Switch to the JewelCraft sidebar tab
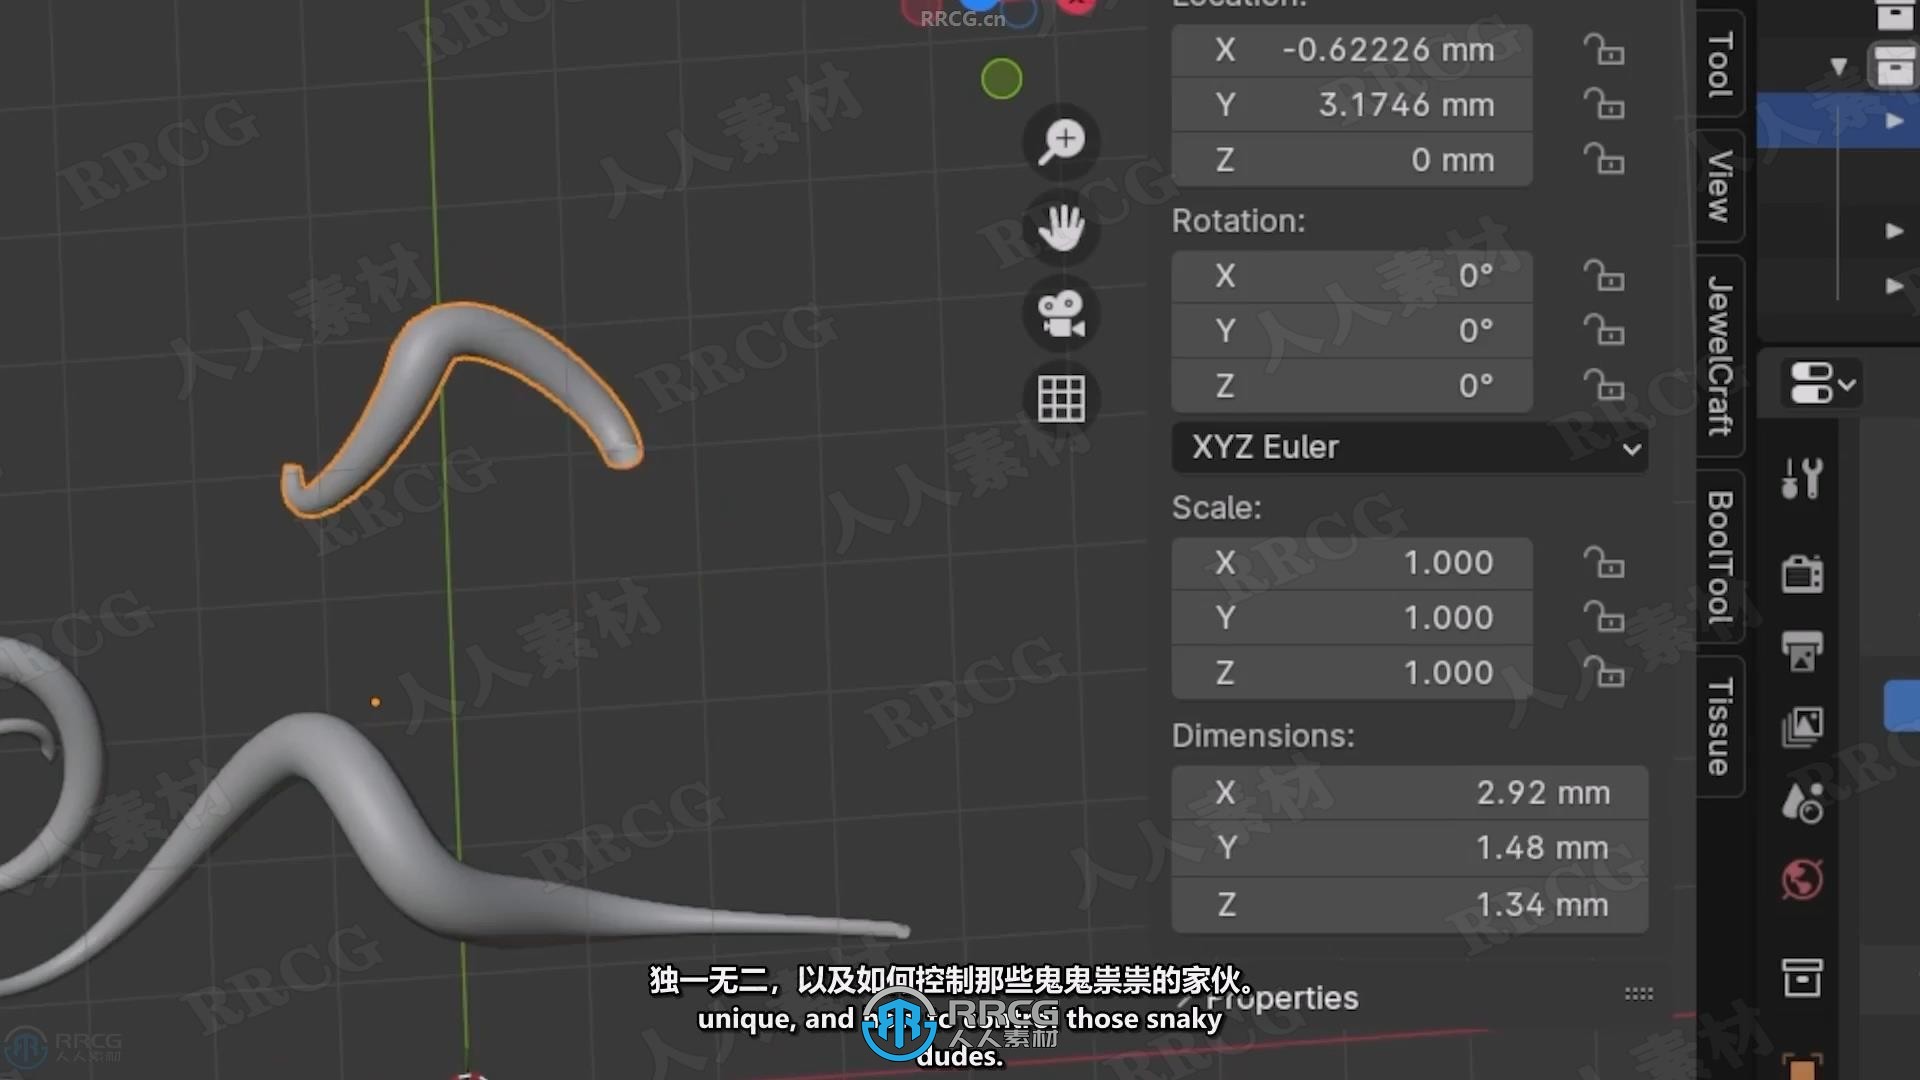This screenshot has width=1920, height=1080. 1720,355
